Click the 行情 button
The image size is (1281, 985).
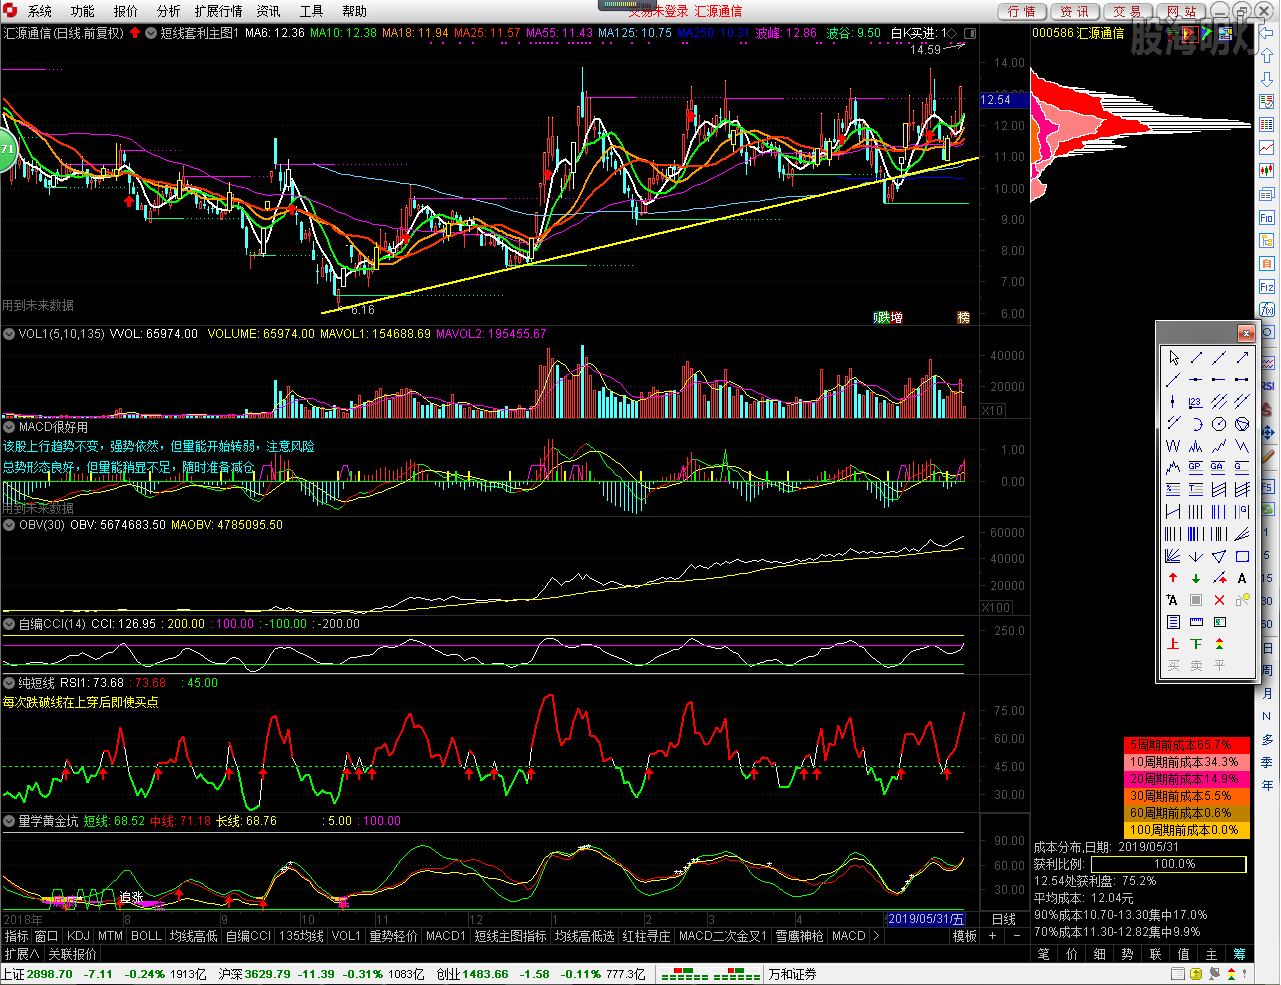(x=1022, y=11)
